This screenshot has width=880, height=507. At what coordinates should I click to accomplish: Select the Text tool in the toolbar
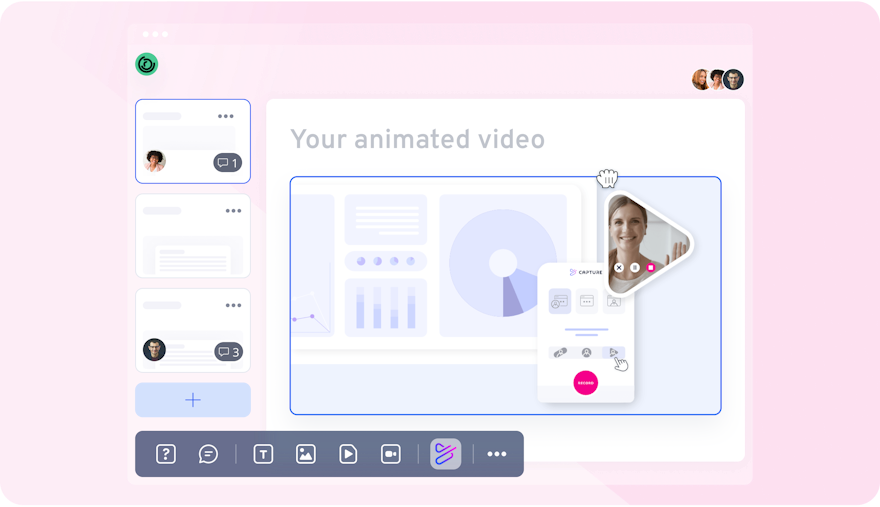point(263,454)
